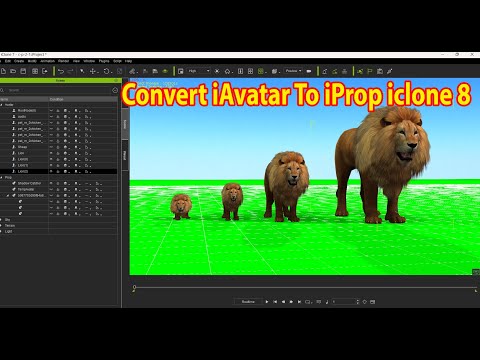Redo the last undone action
The image size is (480, 360).
[70, 71]
